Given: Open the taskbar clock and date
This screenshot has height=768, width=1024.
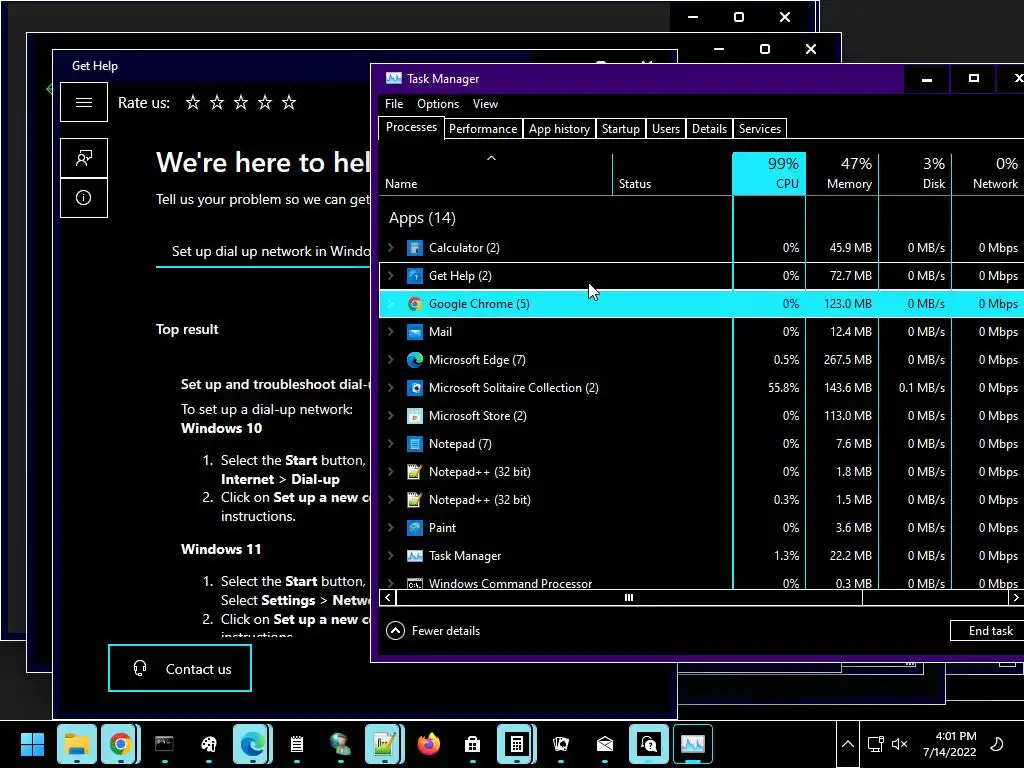Looking at the screenshot, I should pos(950,744).
